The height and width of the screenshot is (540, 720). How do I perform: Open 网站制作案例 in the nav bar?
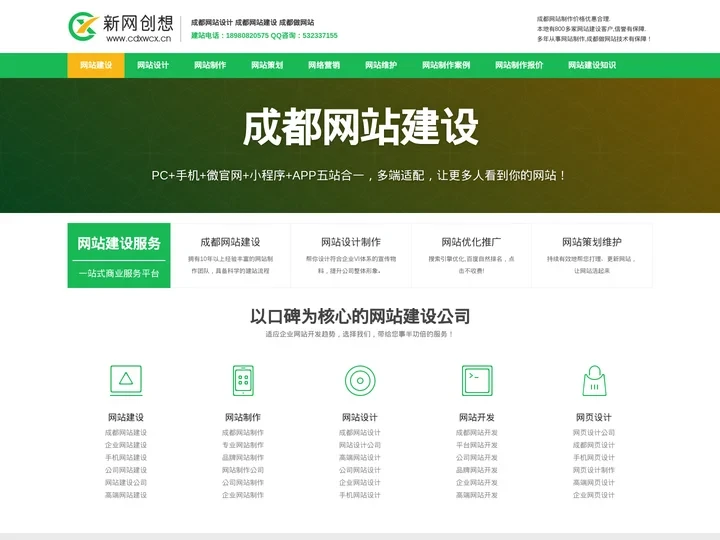pyautogui.click(x=446, y=65)
